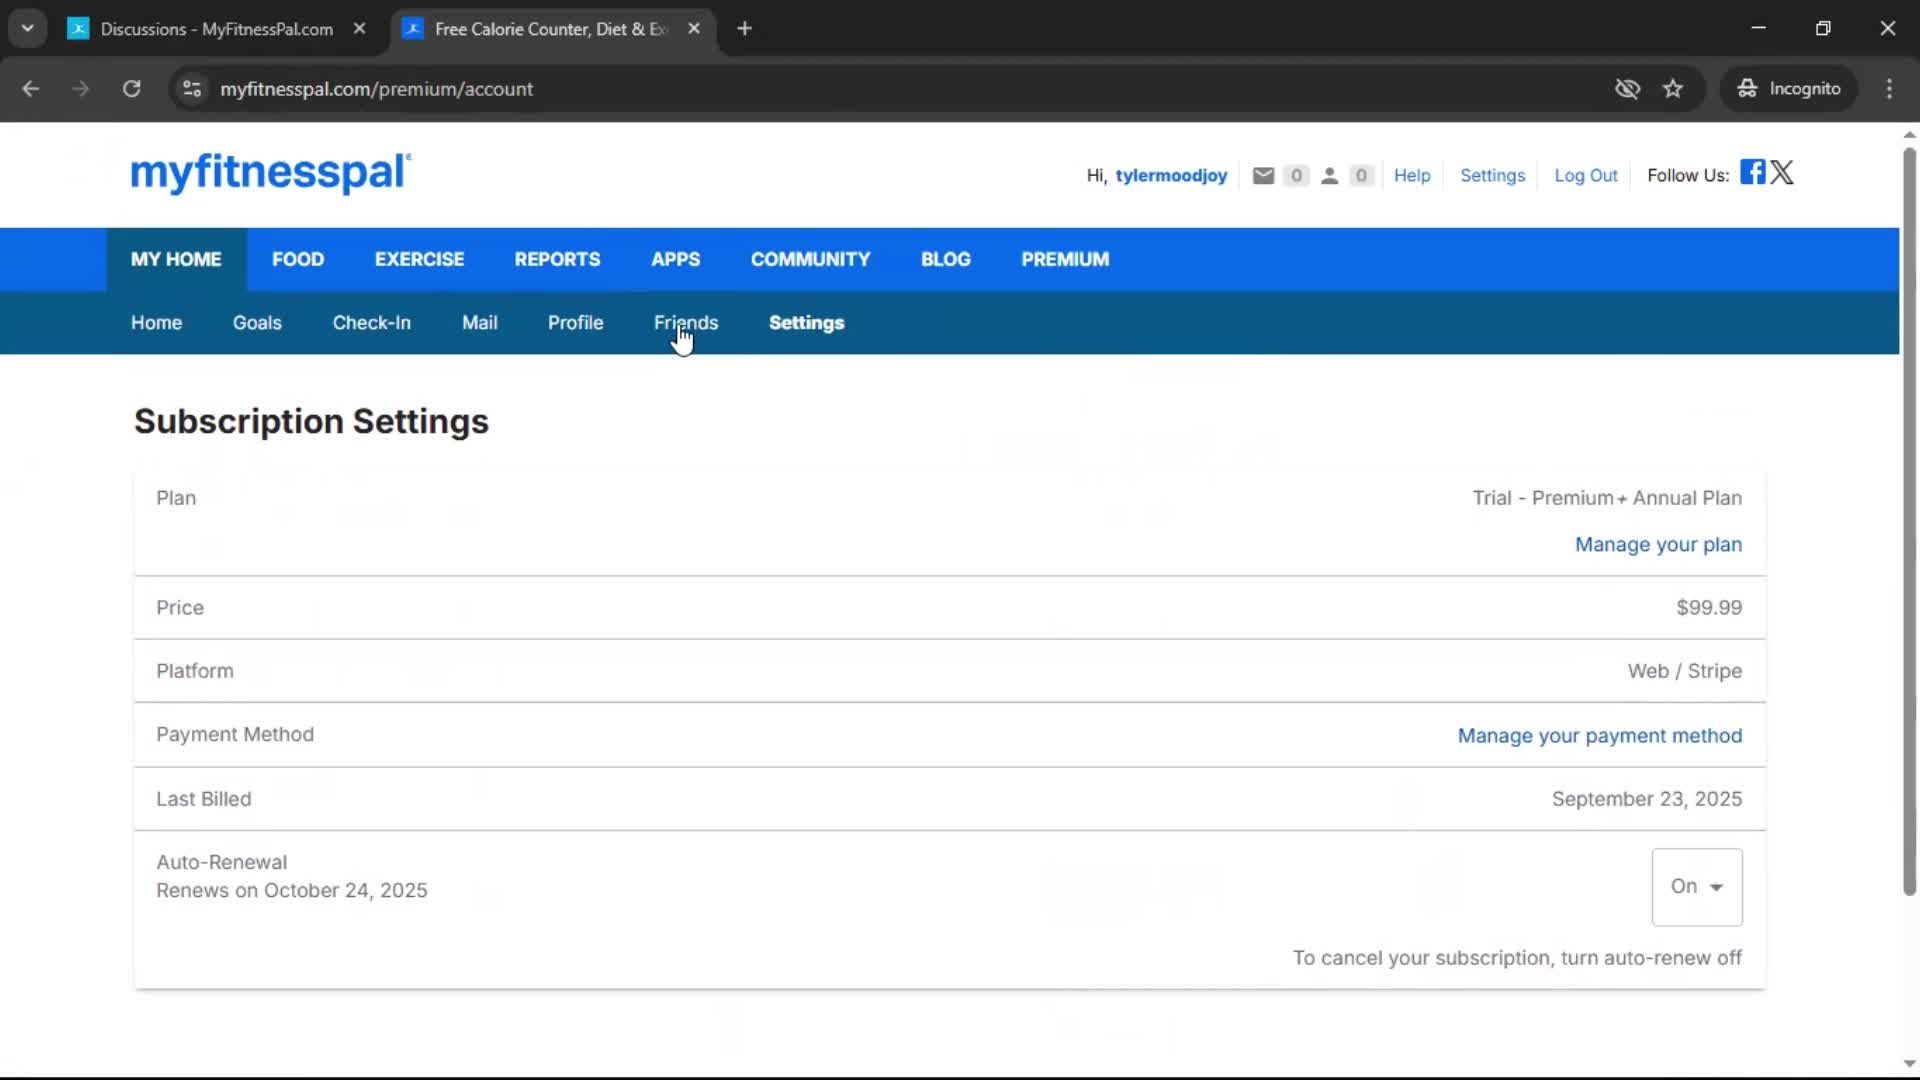Click the third-party cookies blocked eye icon
The height and width of the screenshot is (1080, 1920).
pos(1627,89)
